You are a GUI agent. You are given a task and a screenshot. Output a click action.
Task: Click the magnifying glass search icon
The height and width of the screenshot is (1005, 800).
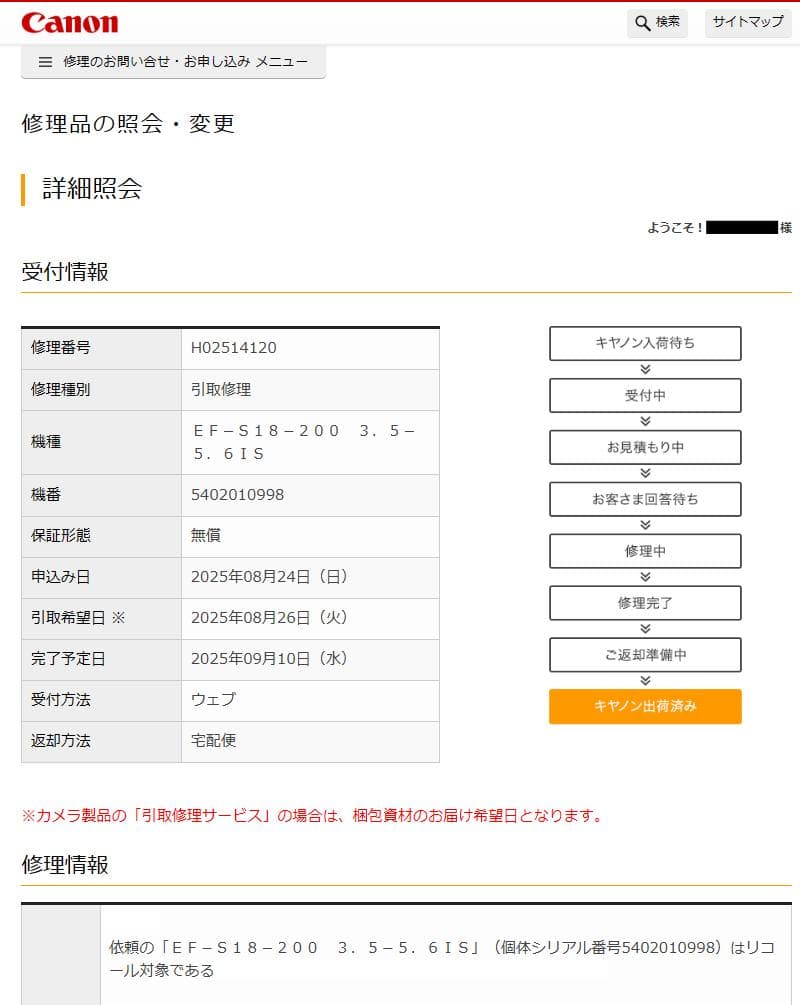[x=643, y=23]
